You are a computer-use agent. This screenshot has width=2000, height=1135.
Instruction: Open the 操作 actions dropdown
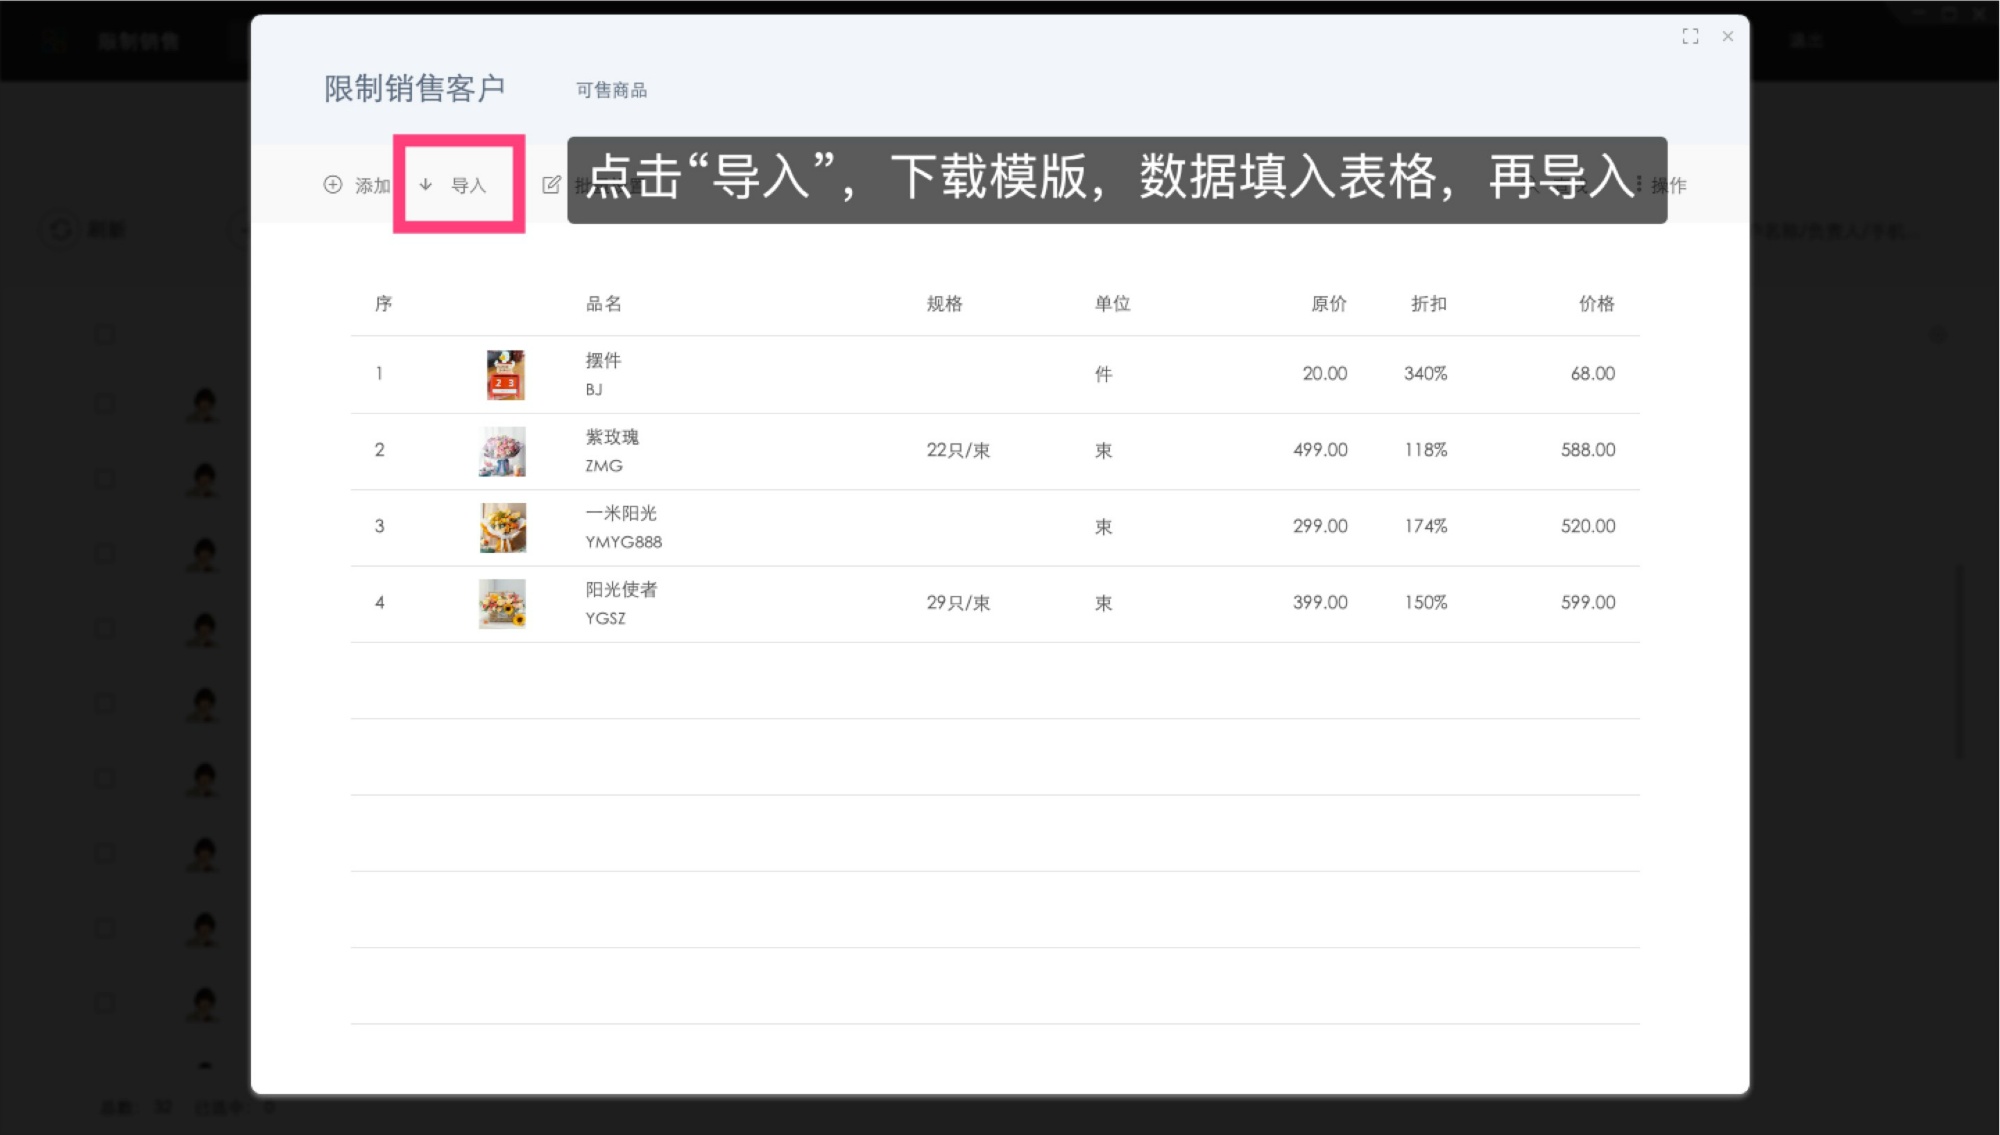click(x=1668, y=184)
